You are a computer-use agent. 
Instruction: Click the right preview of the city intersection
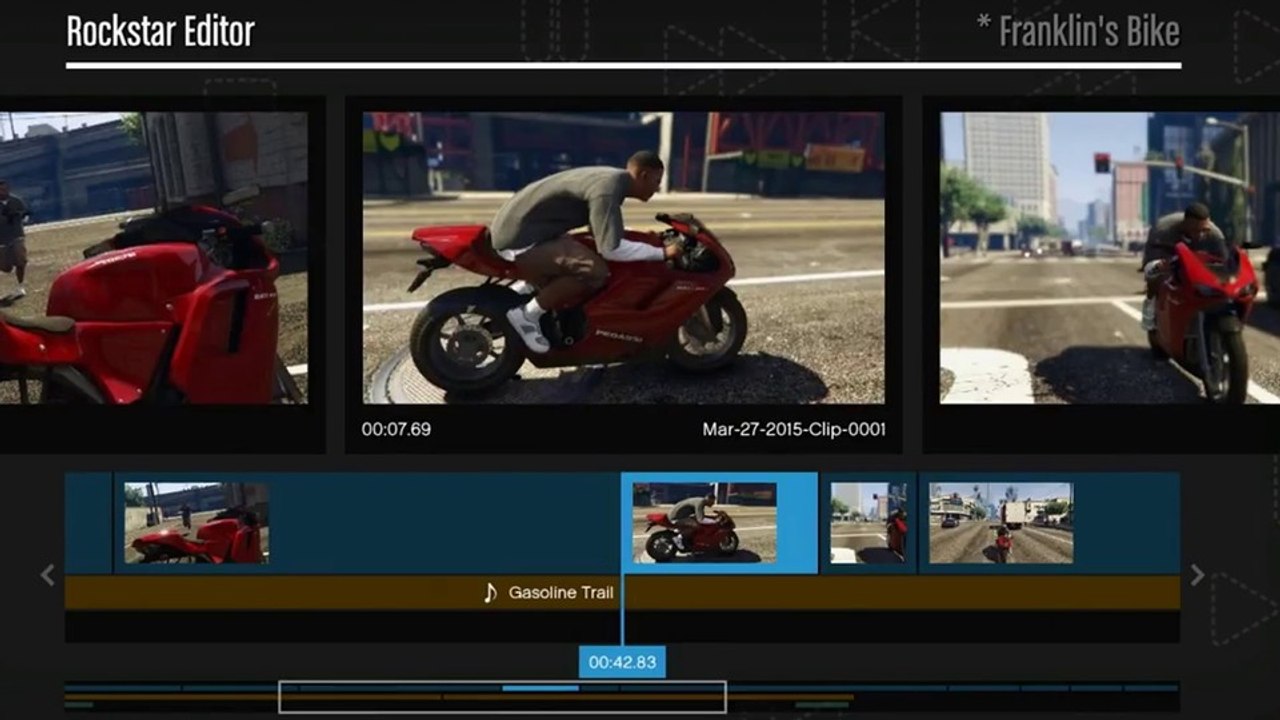[1110, 258]
